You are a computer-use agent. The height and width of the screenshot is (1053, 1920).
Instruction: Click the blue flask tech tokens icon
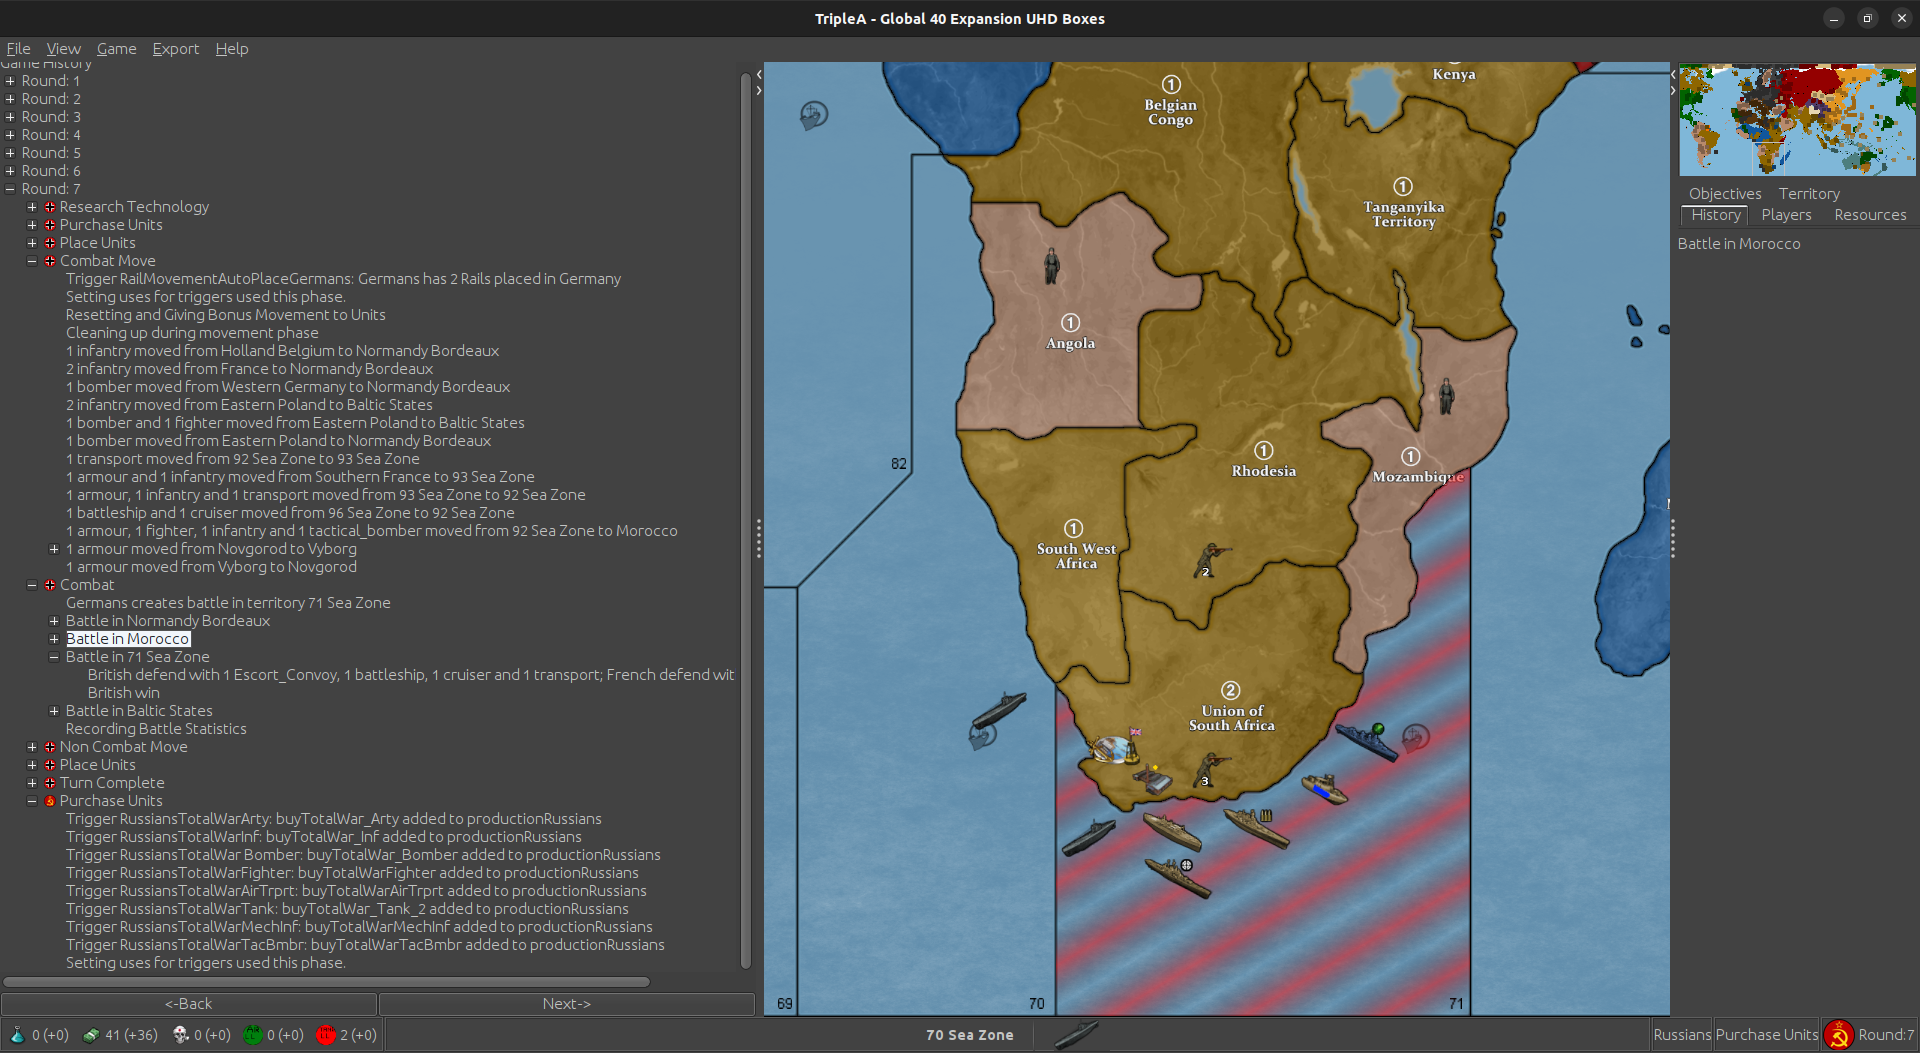(x=16, y=1035)
